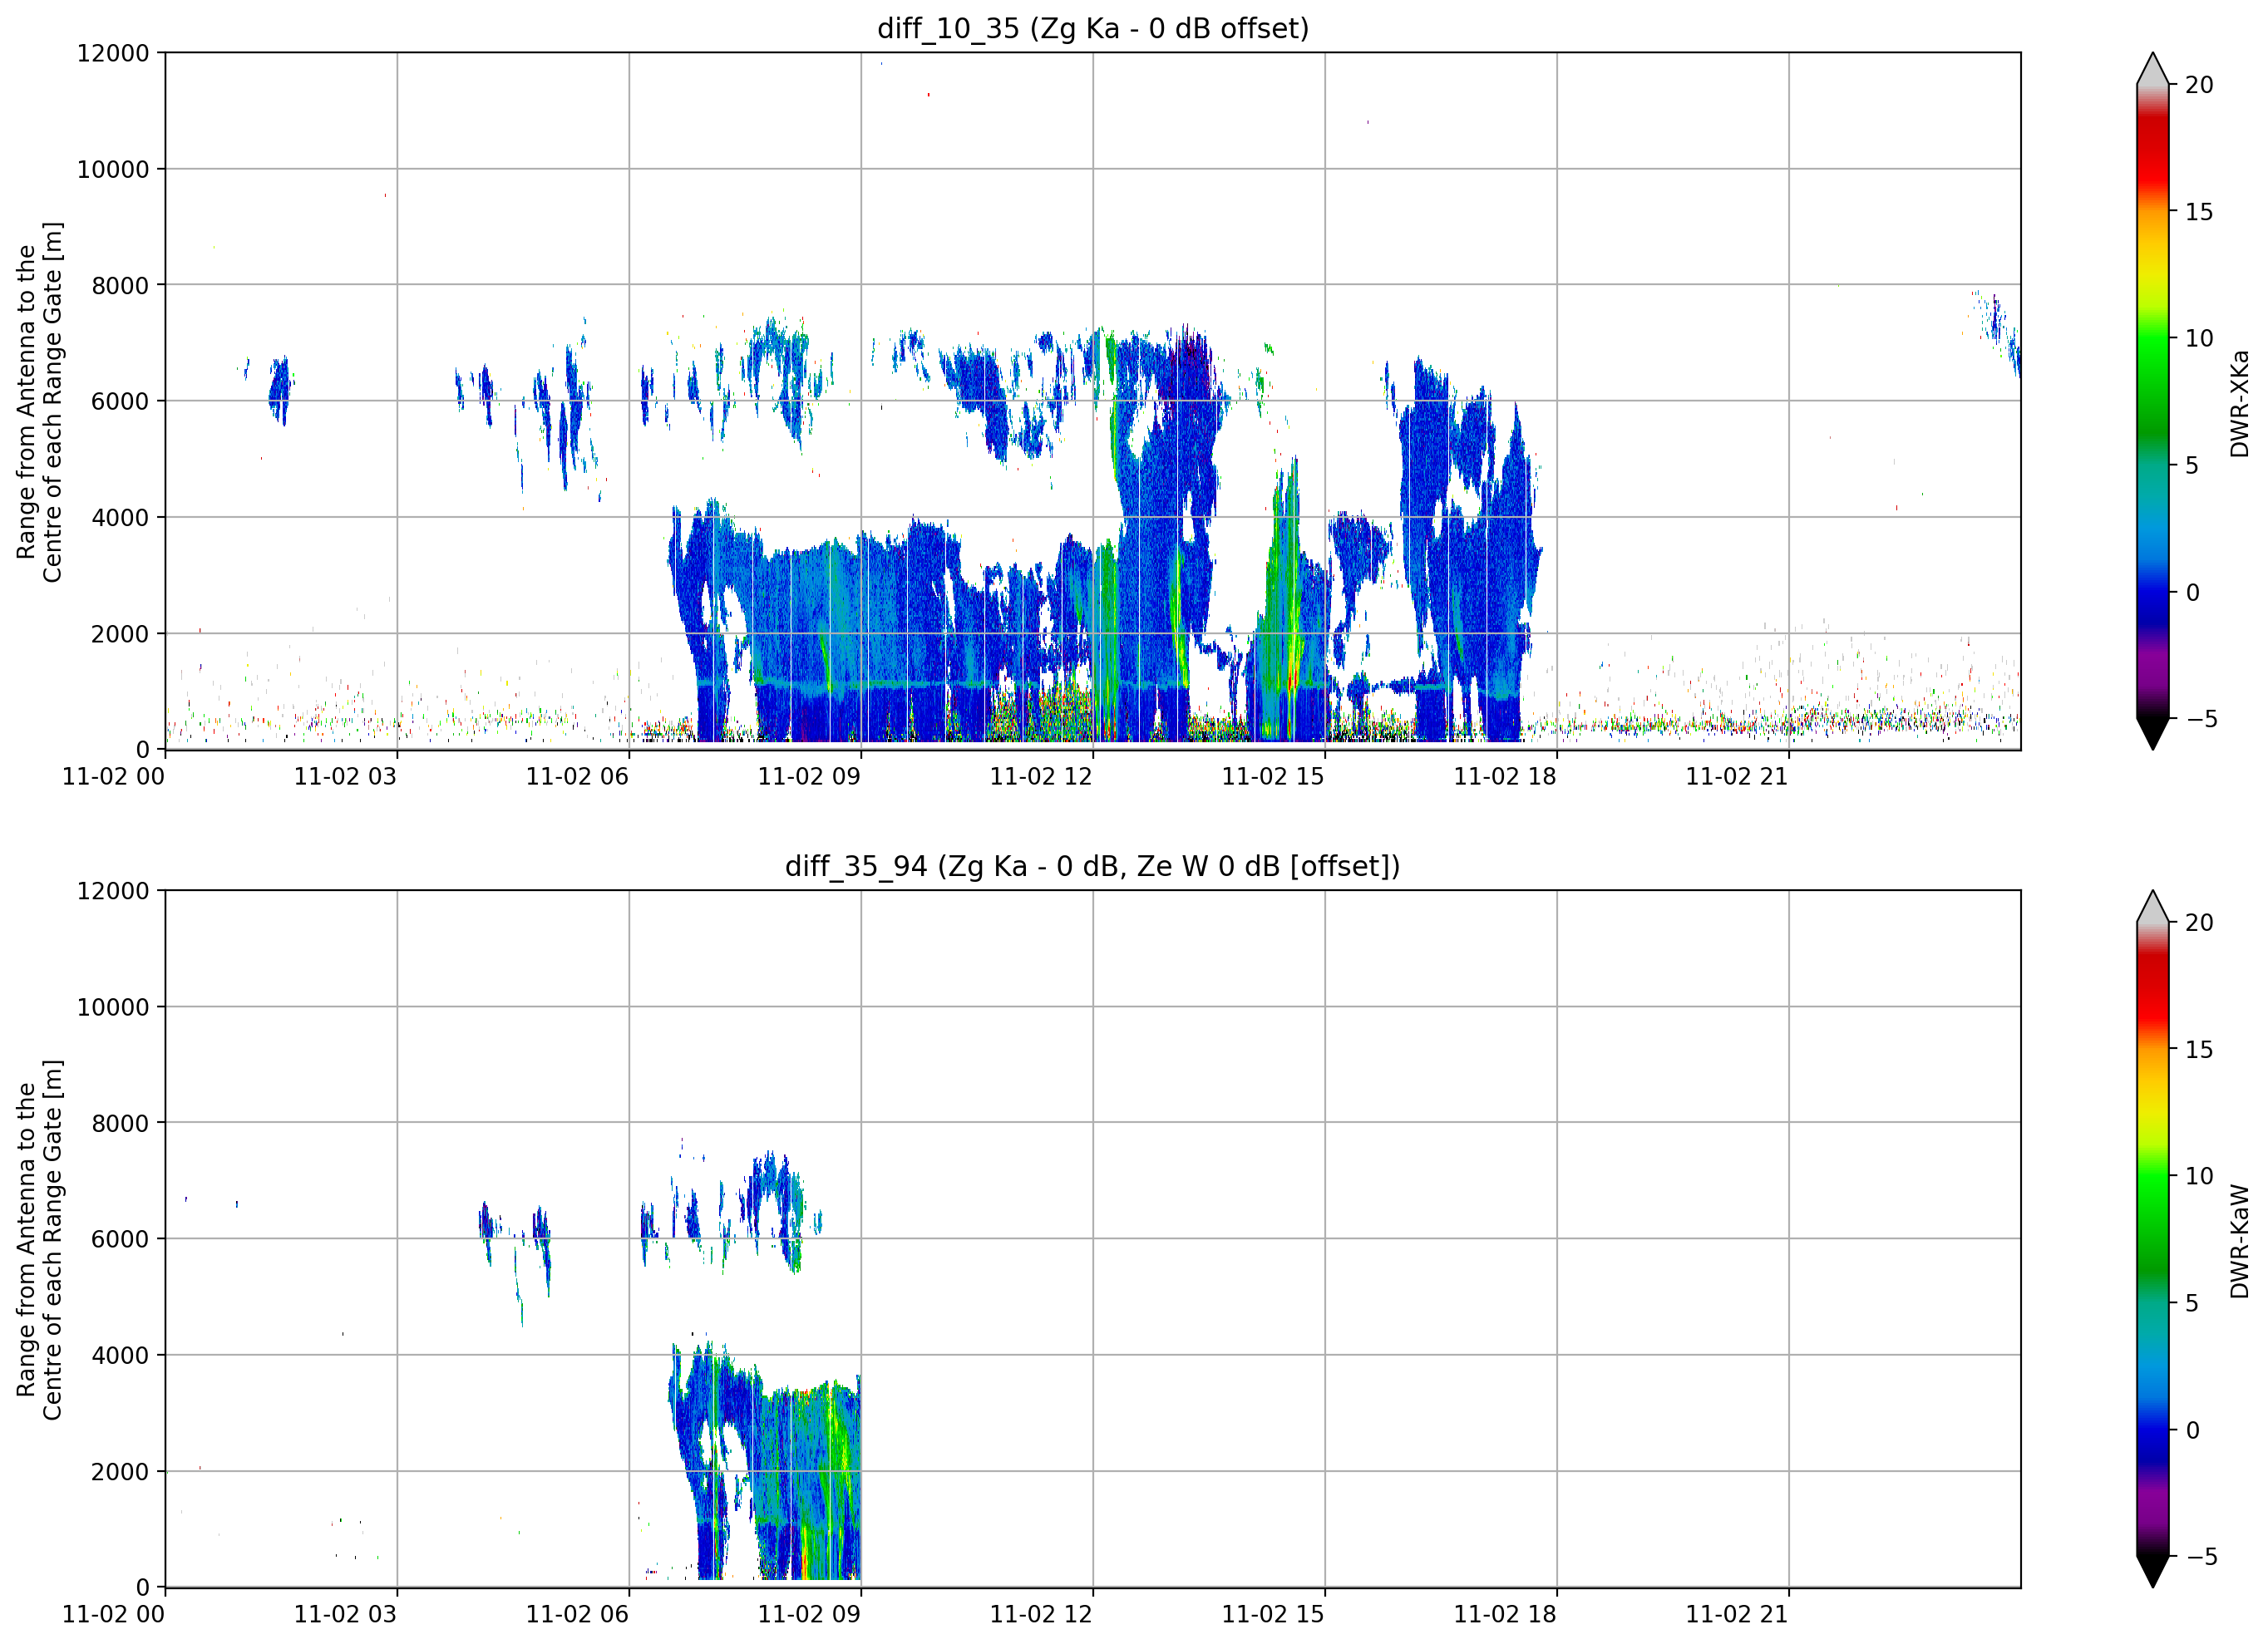Click '11-02 15' x-tick under diff_10_35 plot
The width and height of the screenshot is (2268, 1644).
click(x=1273, y=777)
